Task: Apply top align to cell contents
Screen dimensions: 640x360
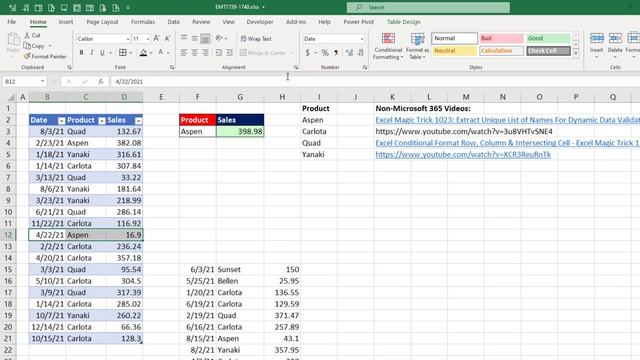Action: click(184, 38)
